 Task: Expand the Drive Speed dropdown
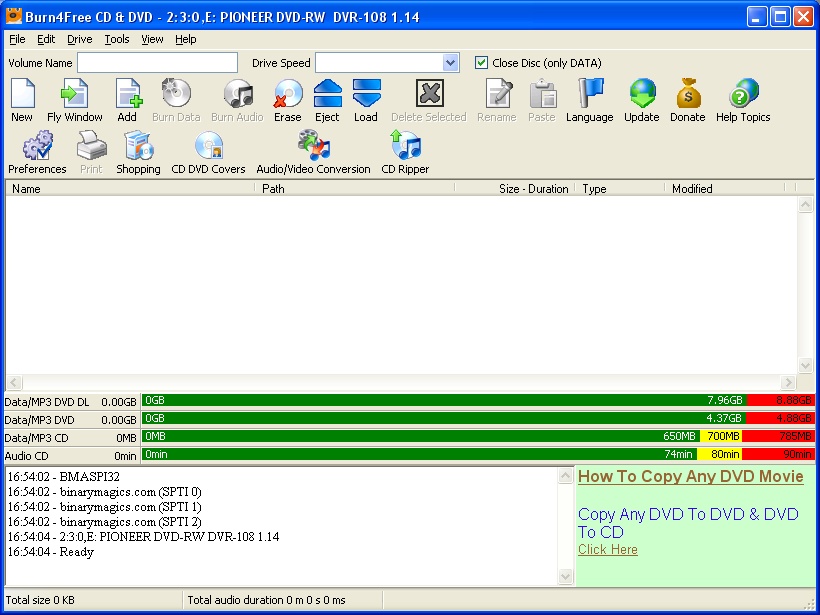coord(450,63)
